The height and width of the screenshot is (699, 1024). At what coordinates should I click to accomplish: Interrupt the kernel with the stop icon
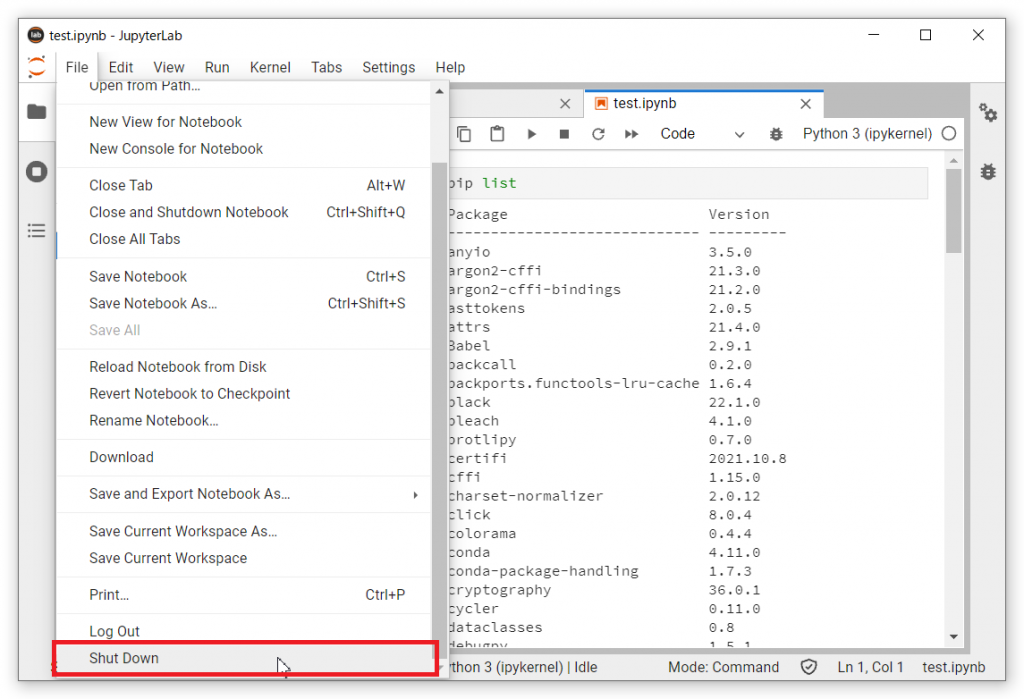point(564,133)
